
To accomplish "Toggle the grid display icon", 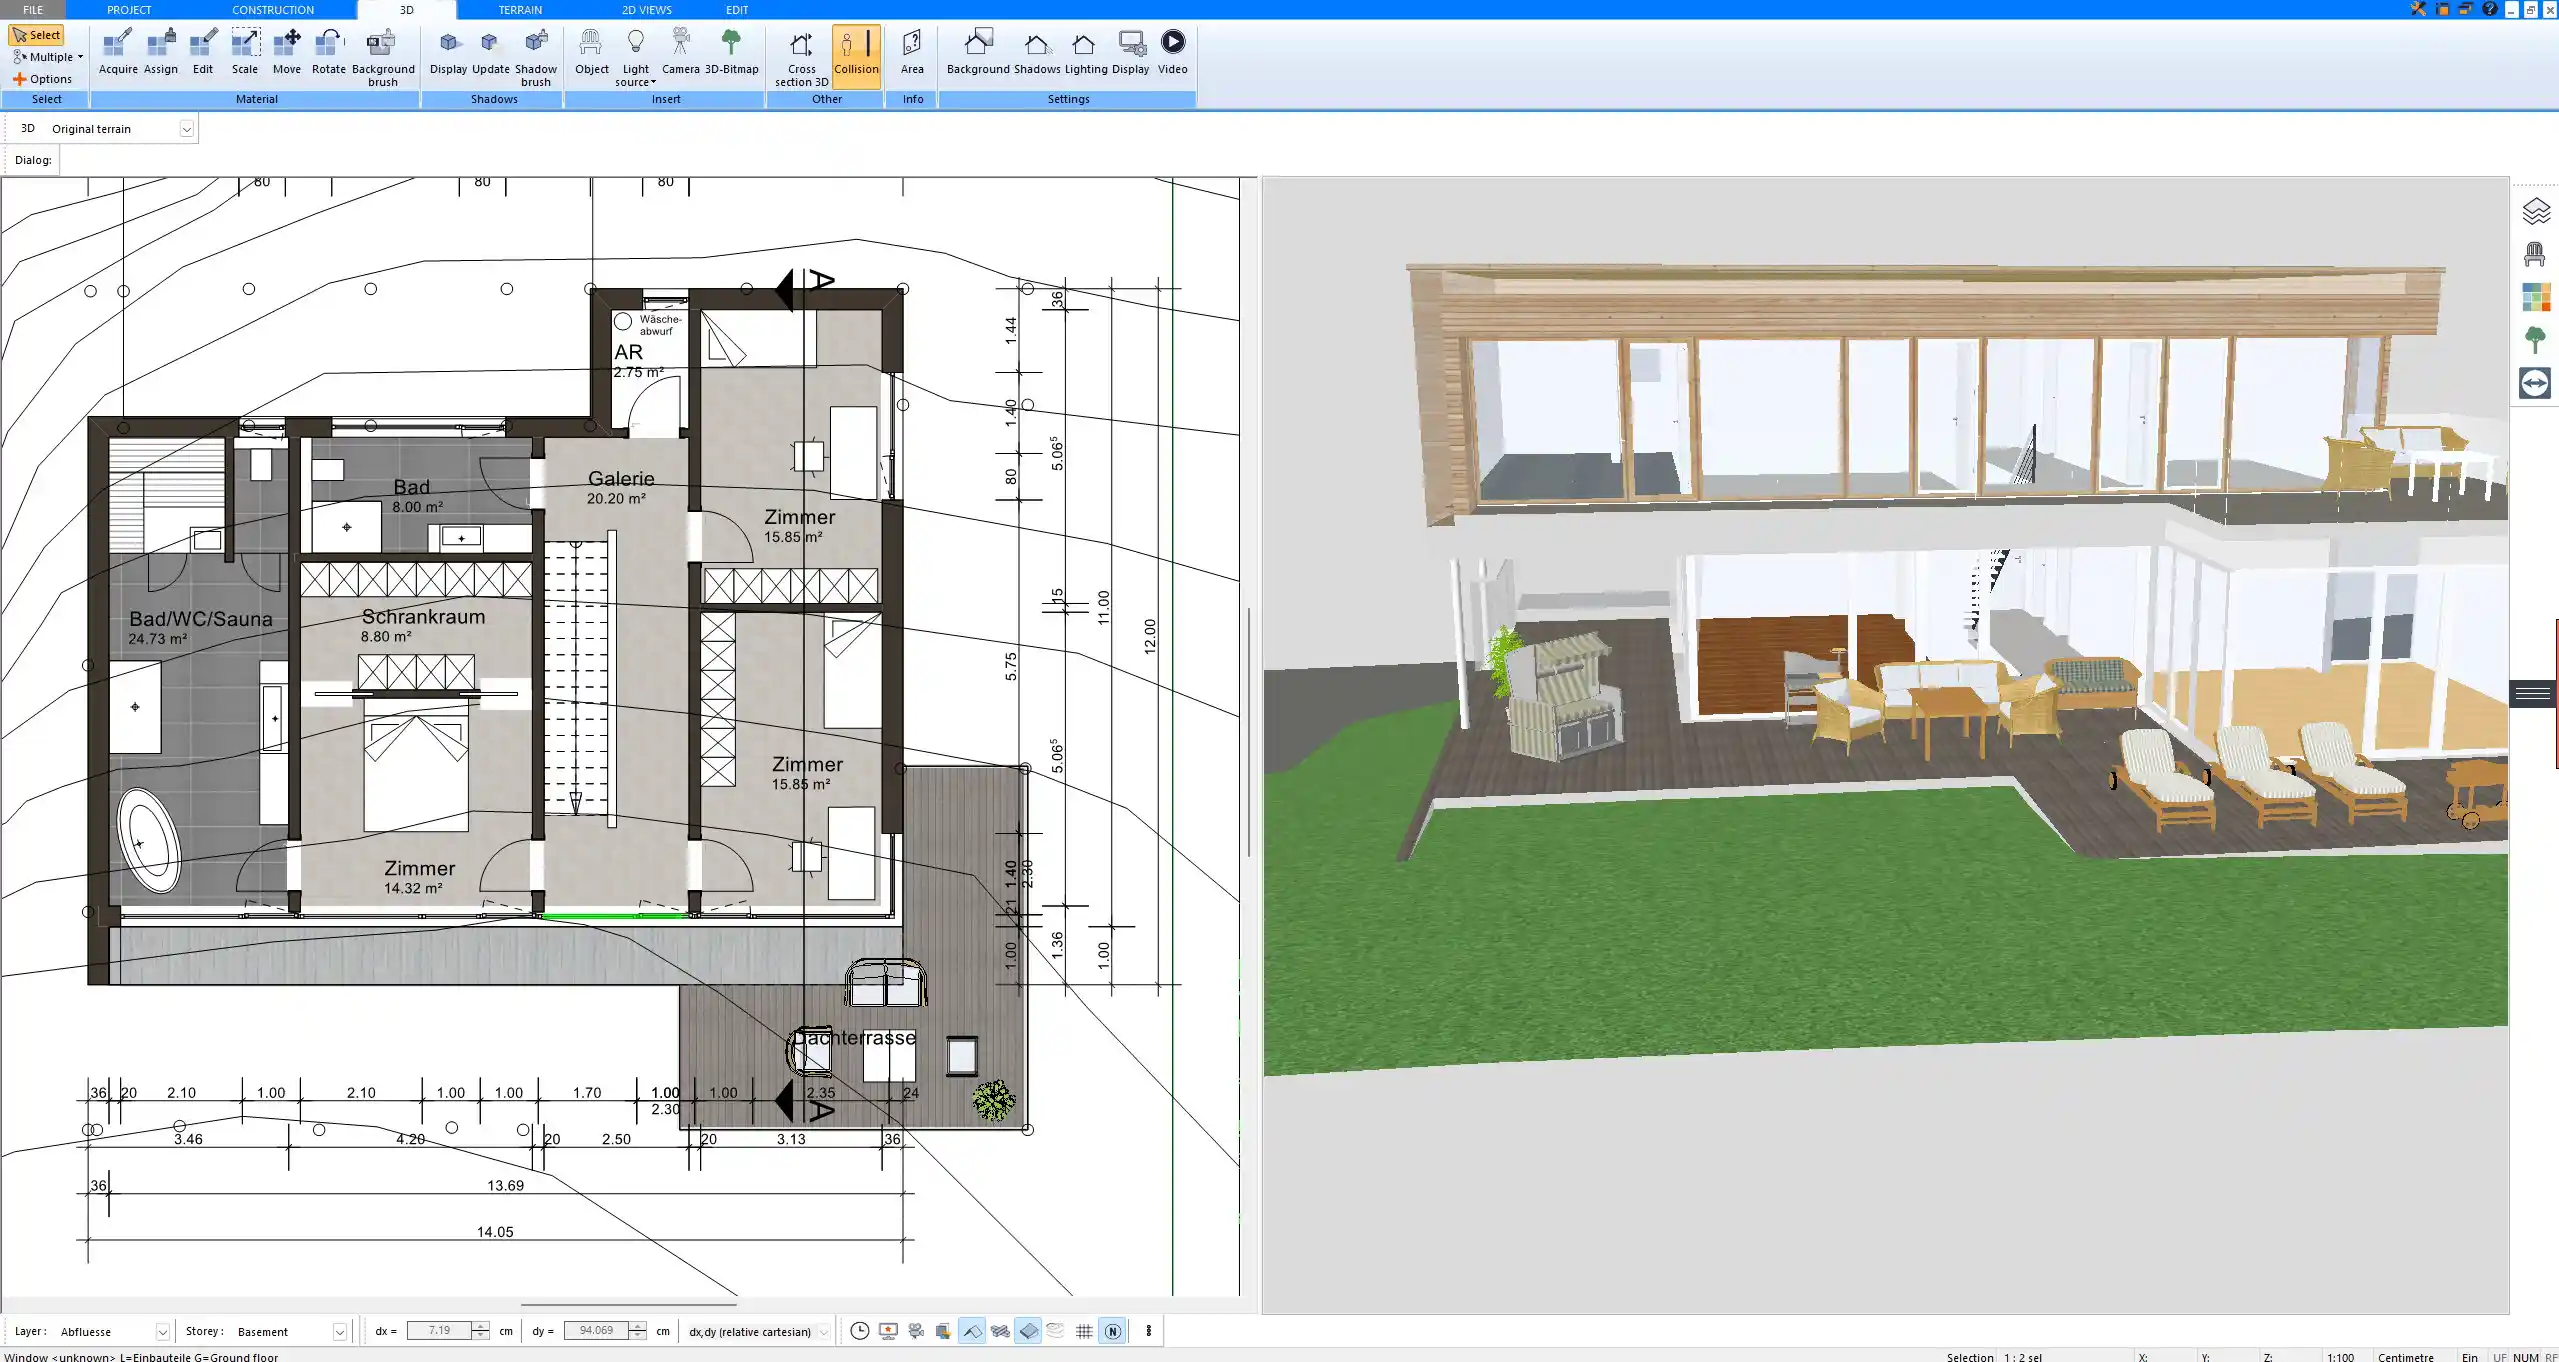I will coord(1084,1331).
